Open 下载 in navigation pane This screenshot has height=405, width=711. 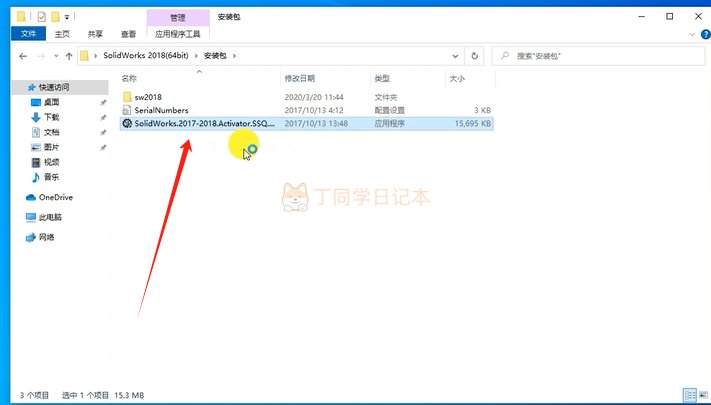(51, 117)
